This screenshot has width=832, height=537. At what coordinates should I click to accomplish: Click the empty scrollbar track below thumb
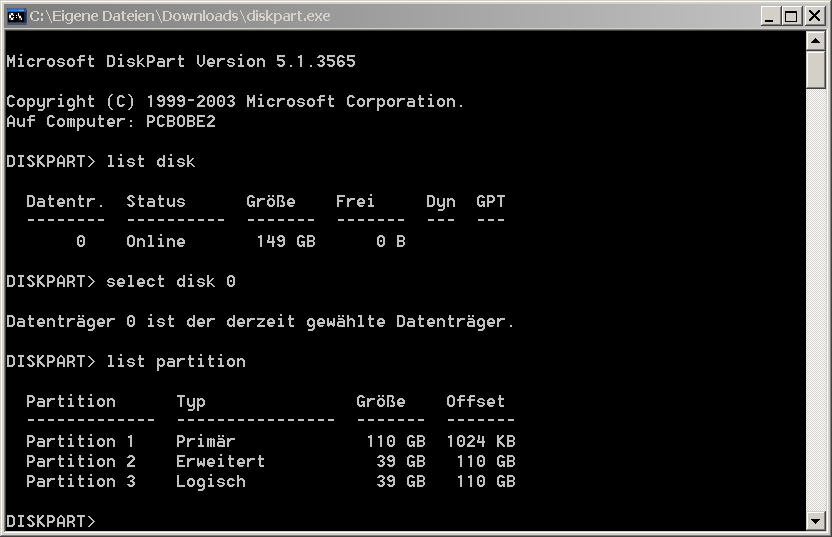[816, 300]
